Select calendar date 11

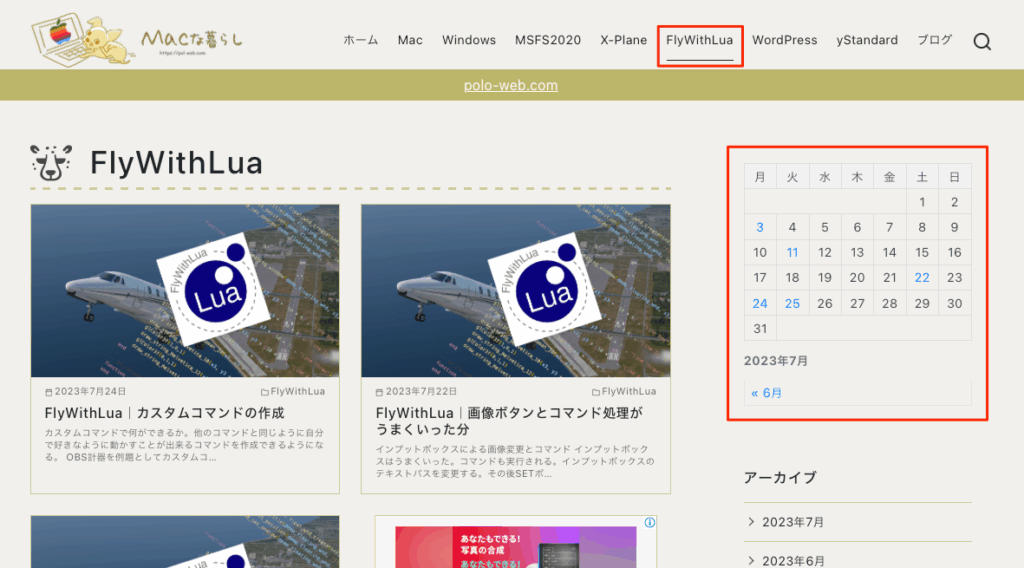point(792,253)
